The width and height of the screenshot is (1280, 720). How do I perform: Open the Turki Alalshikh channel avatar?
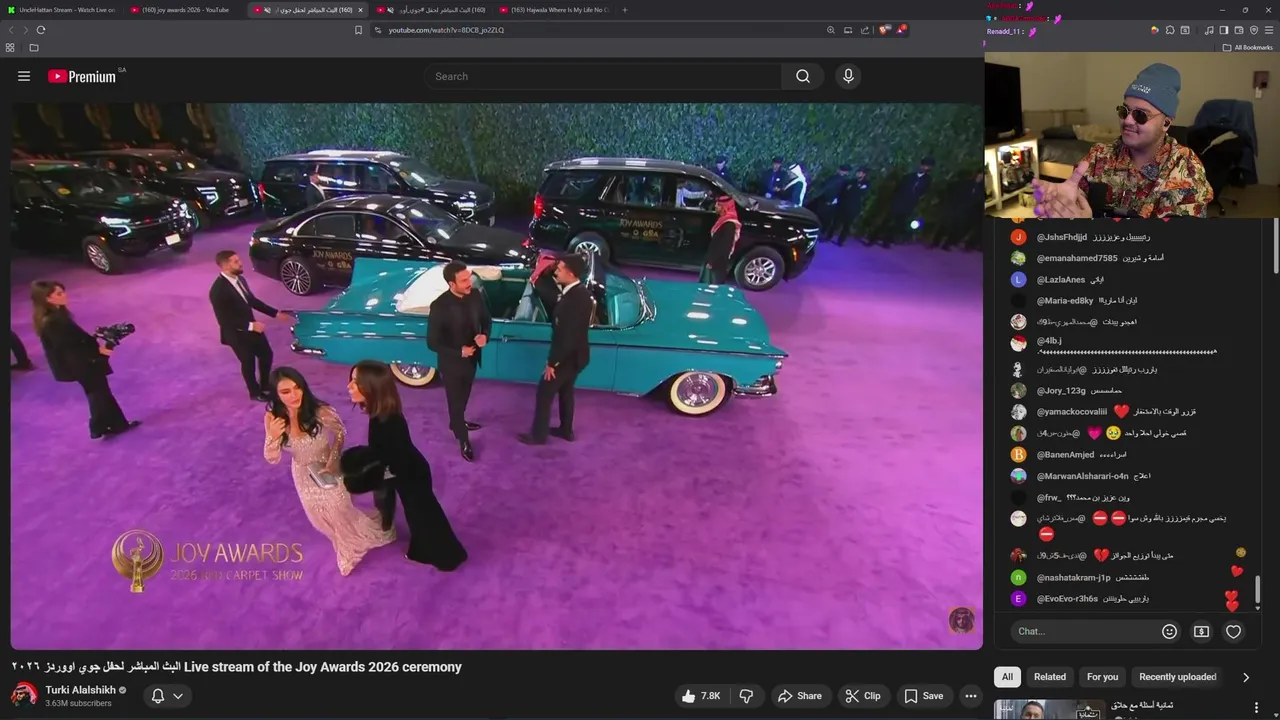pos(24,696)
